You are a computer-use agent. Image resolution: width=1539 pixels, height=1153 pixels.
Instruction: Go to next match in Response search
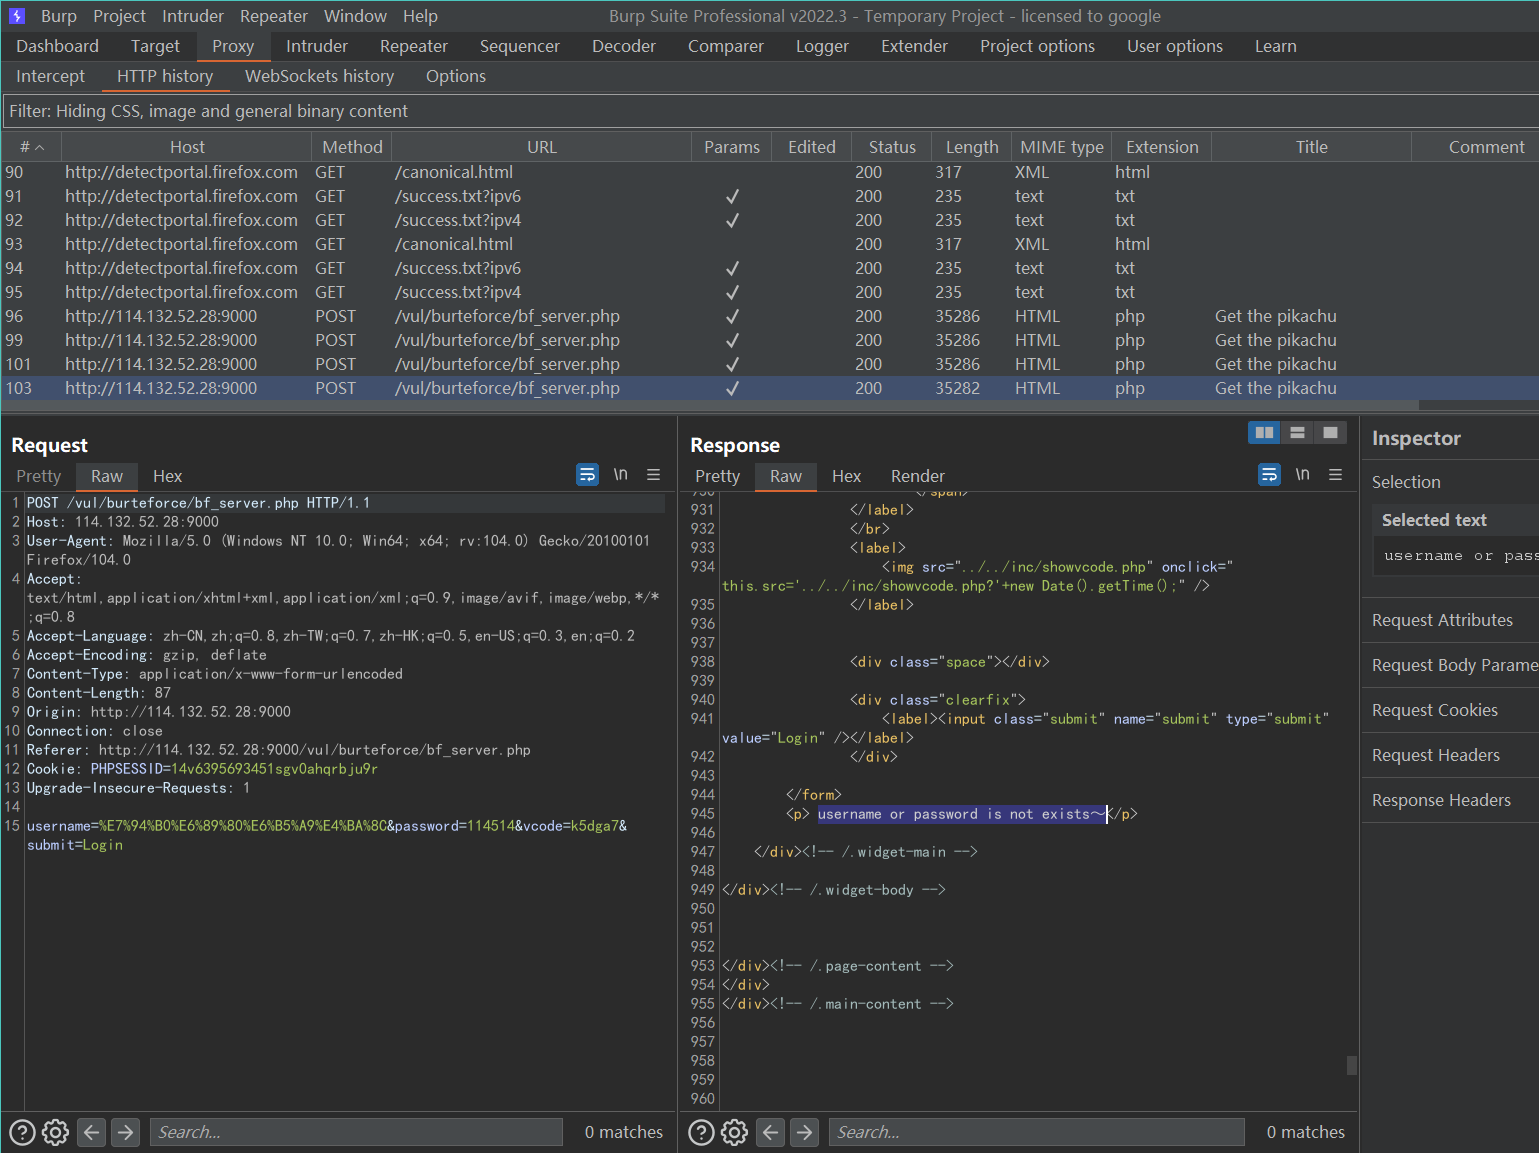[804, 1132]
